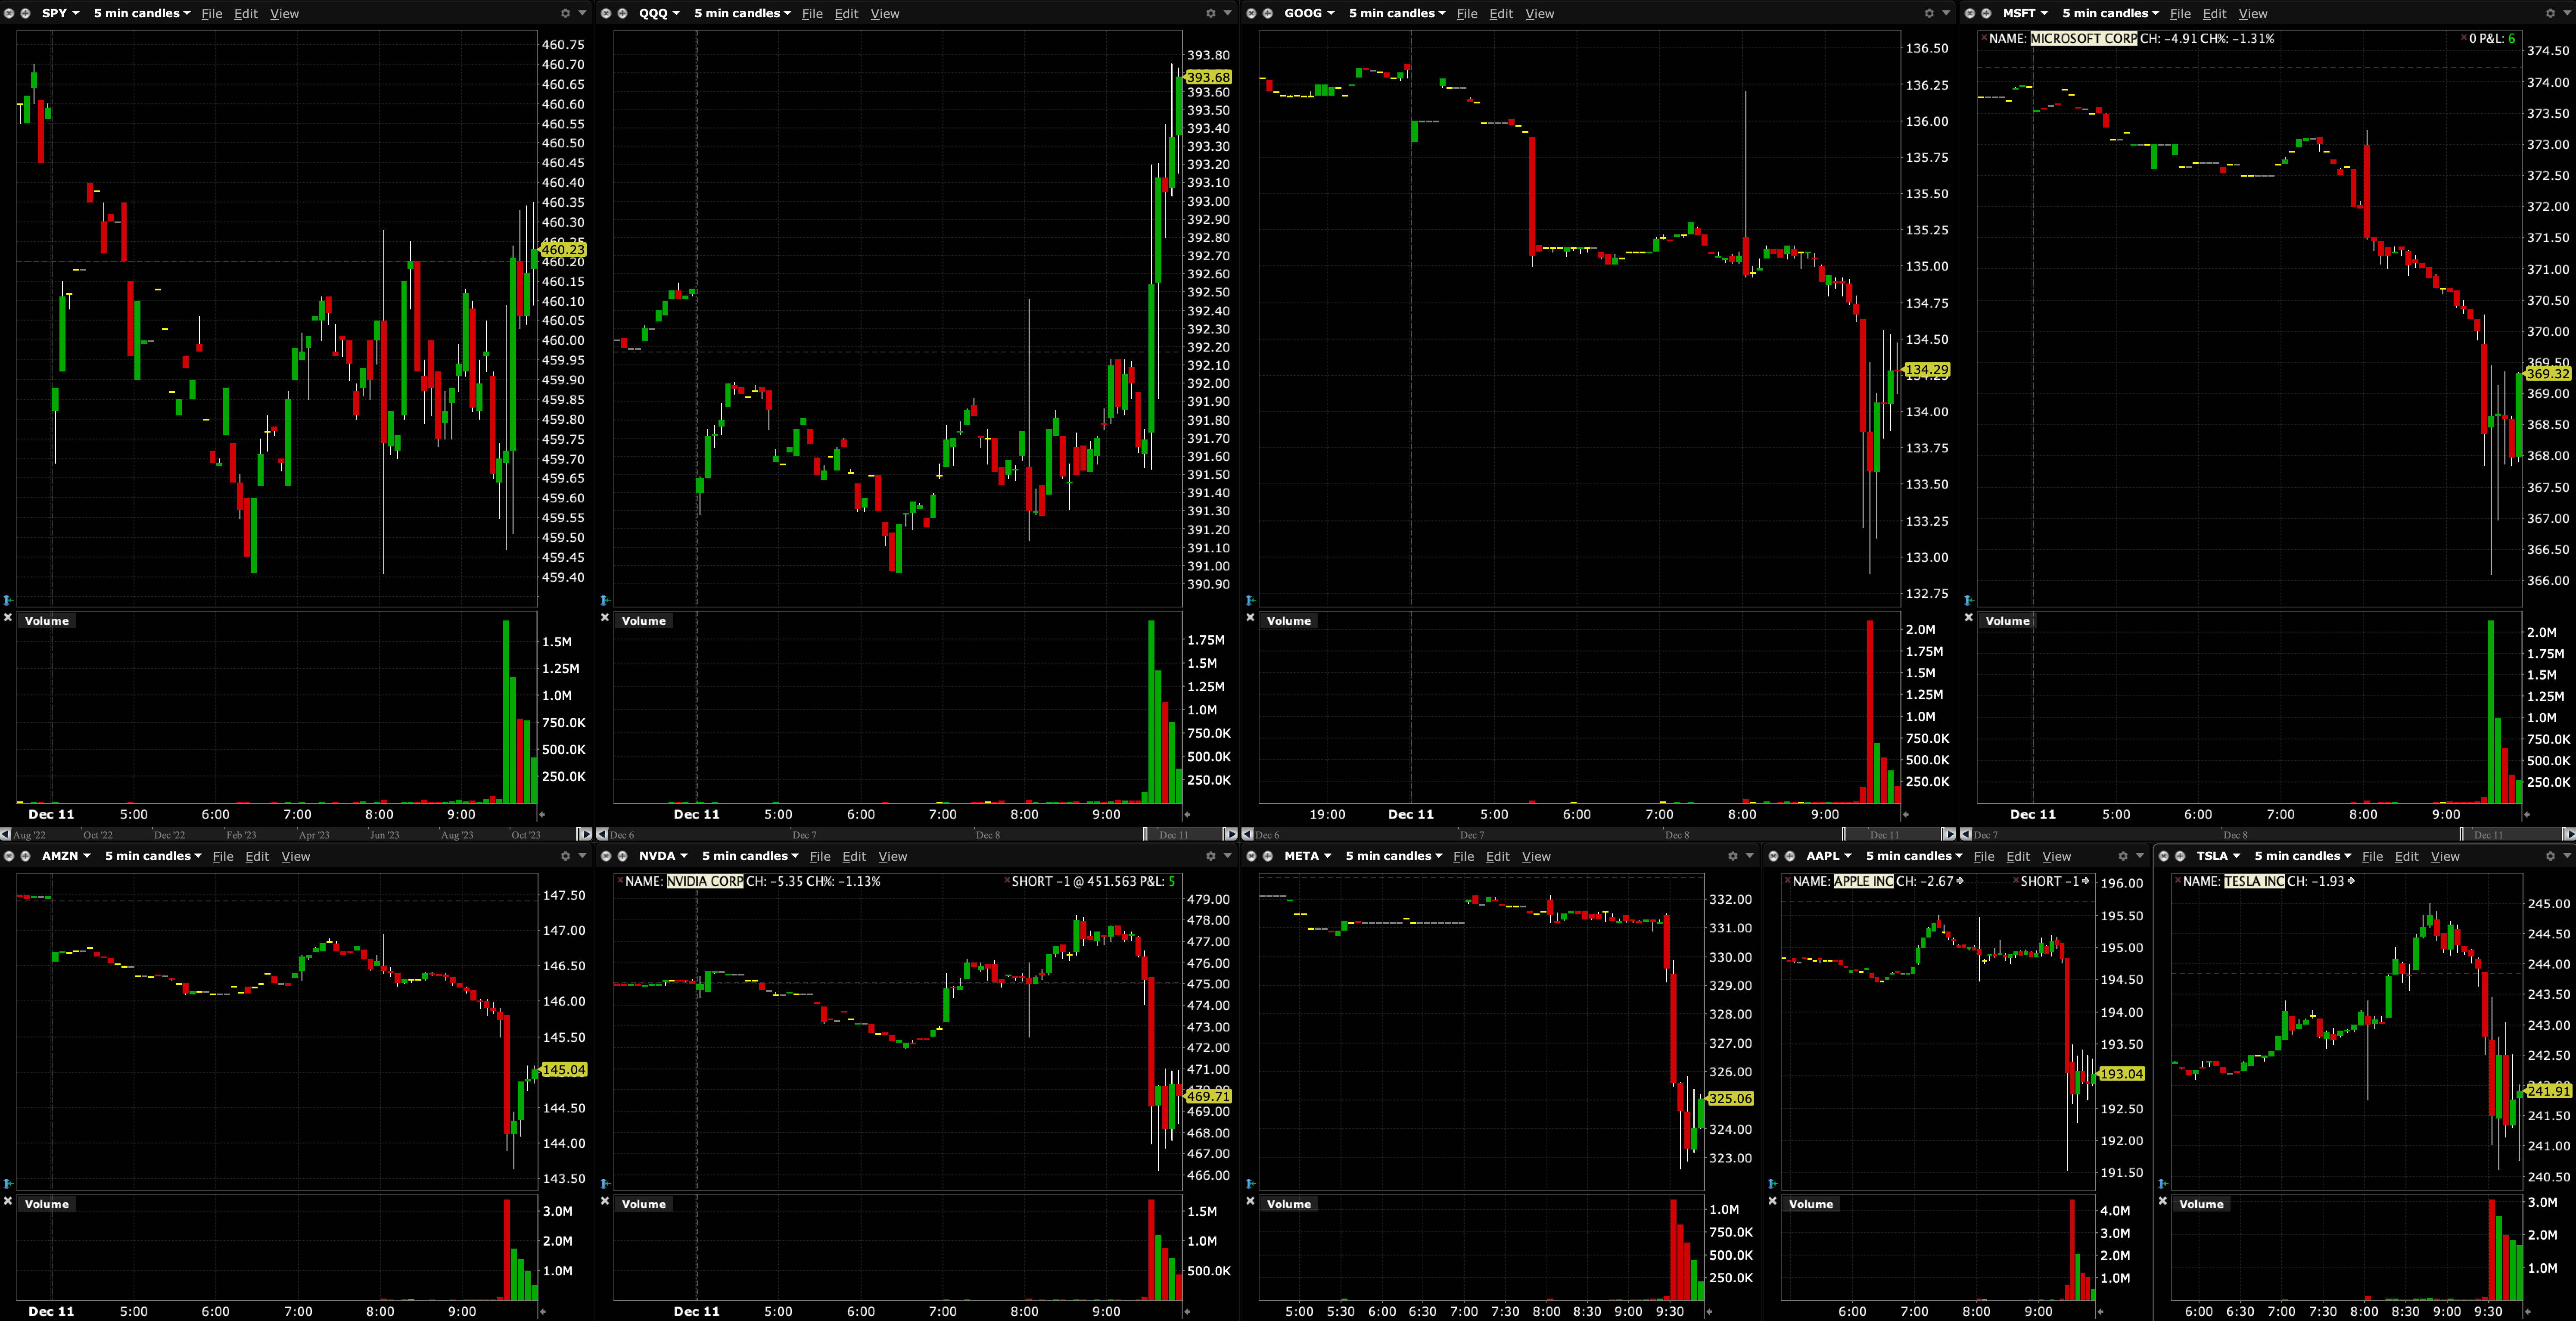Open the gear settings icon in NVDA chart
2576x1321 pixels.
coord(1210,856)
